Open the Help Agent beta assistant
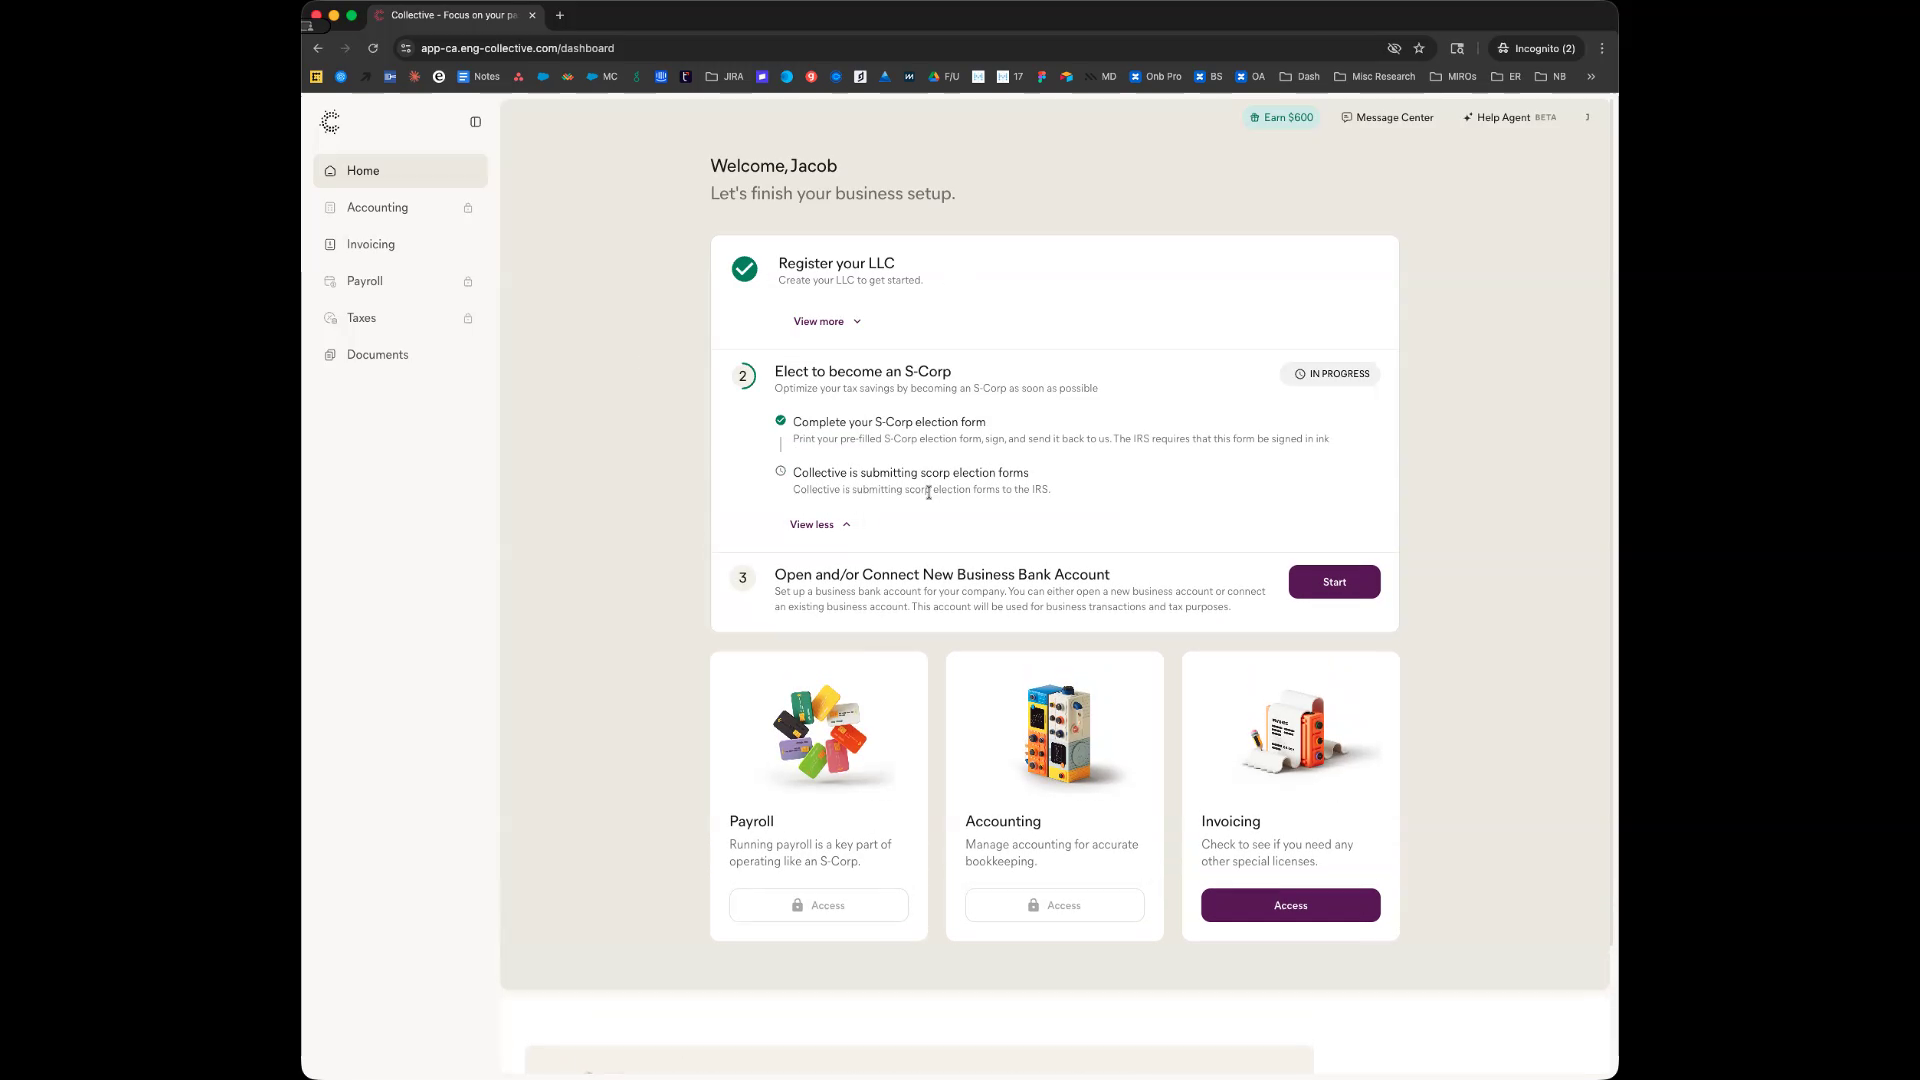1920x1080 pixels. [1509, 118]
